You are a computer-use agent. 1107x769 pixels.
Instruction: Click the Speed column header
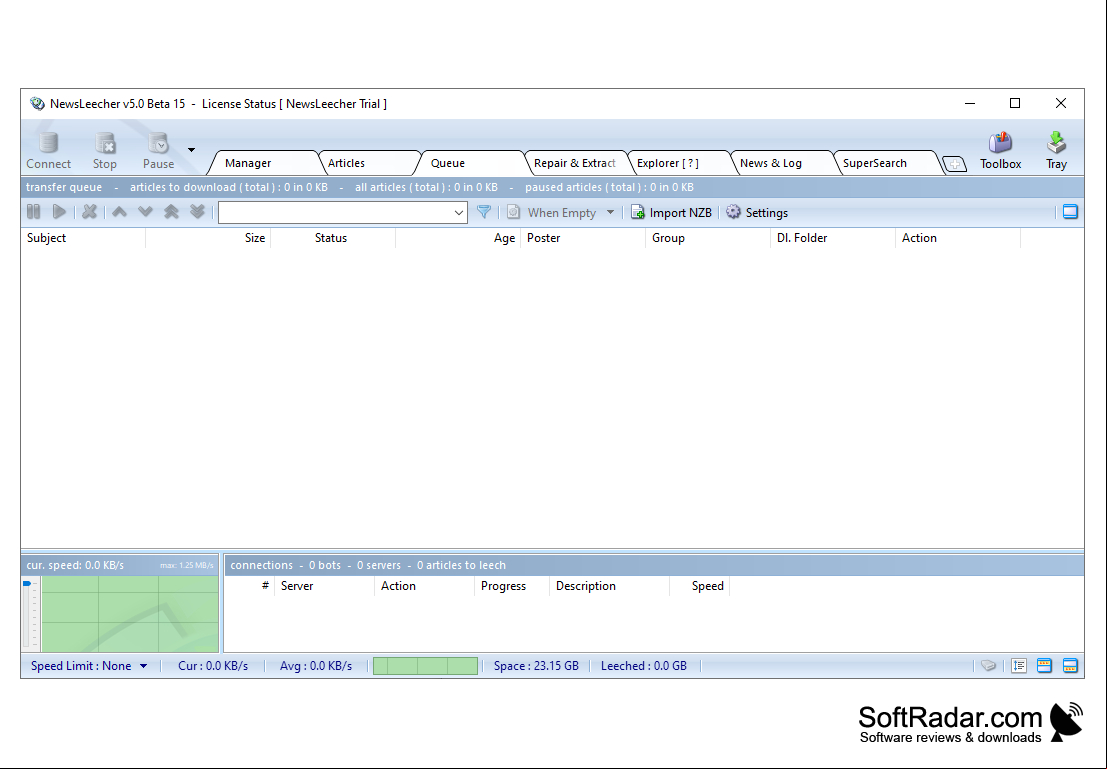pos(700,586)
